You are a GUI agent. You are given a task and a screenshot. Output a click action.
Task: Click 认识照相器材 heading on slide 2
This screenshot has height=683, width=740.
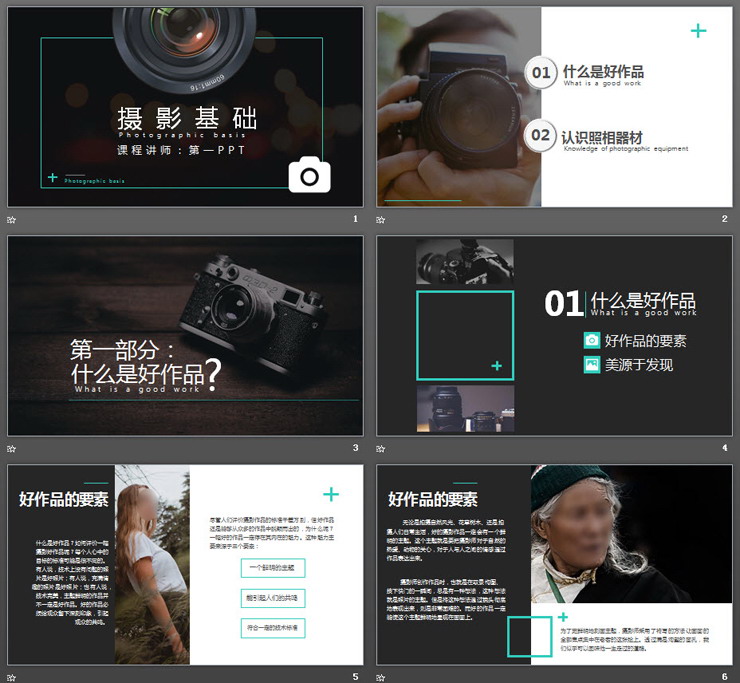(602, 138)
